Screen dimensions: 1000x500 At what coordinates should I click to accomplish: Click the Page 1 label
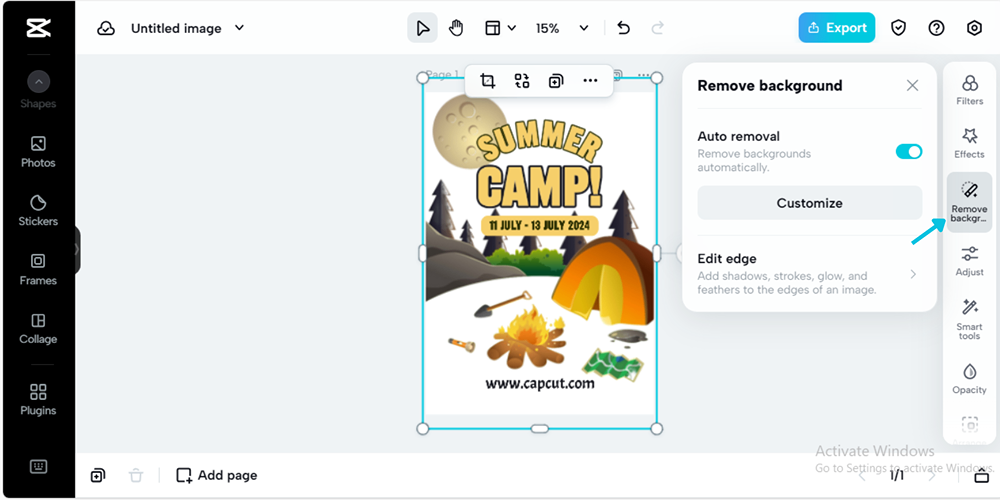(x=443, y=75)
